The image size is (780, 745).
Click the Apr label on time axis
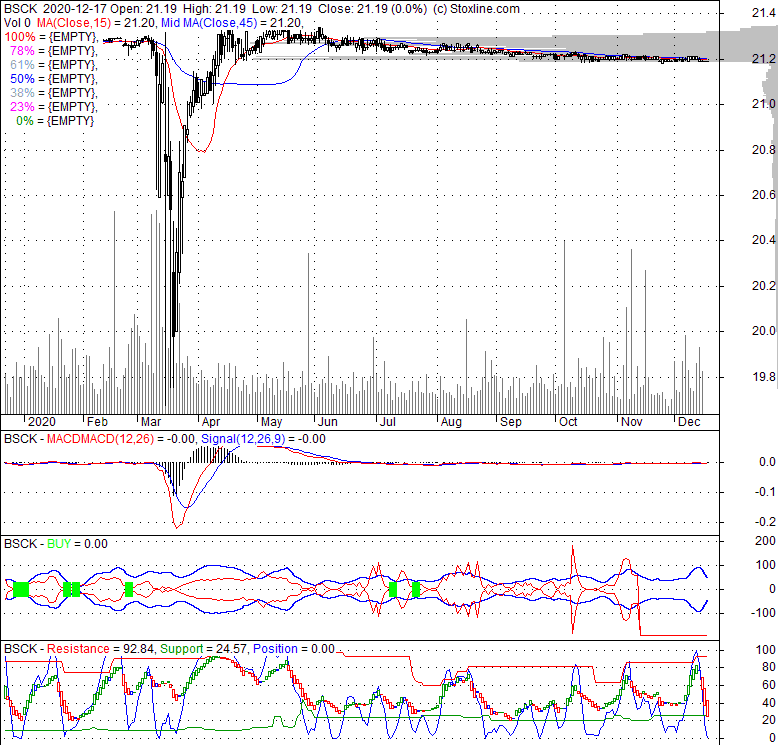[x=211, y=422]
